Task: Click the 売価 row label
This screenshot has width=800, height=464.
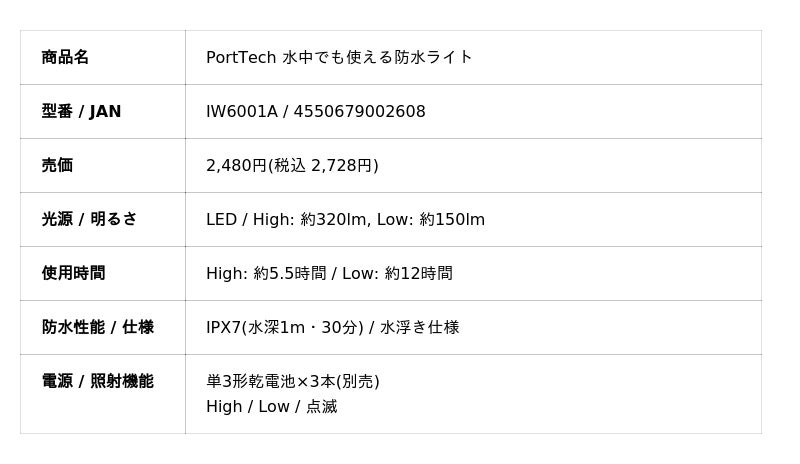Action: click(x=57, y=165)
